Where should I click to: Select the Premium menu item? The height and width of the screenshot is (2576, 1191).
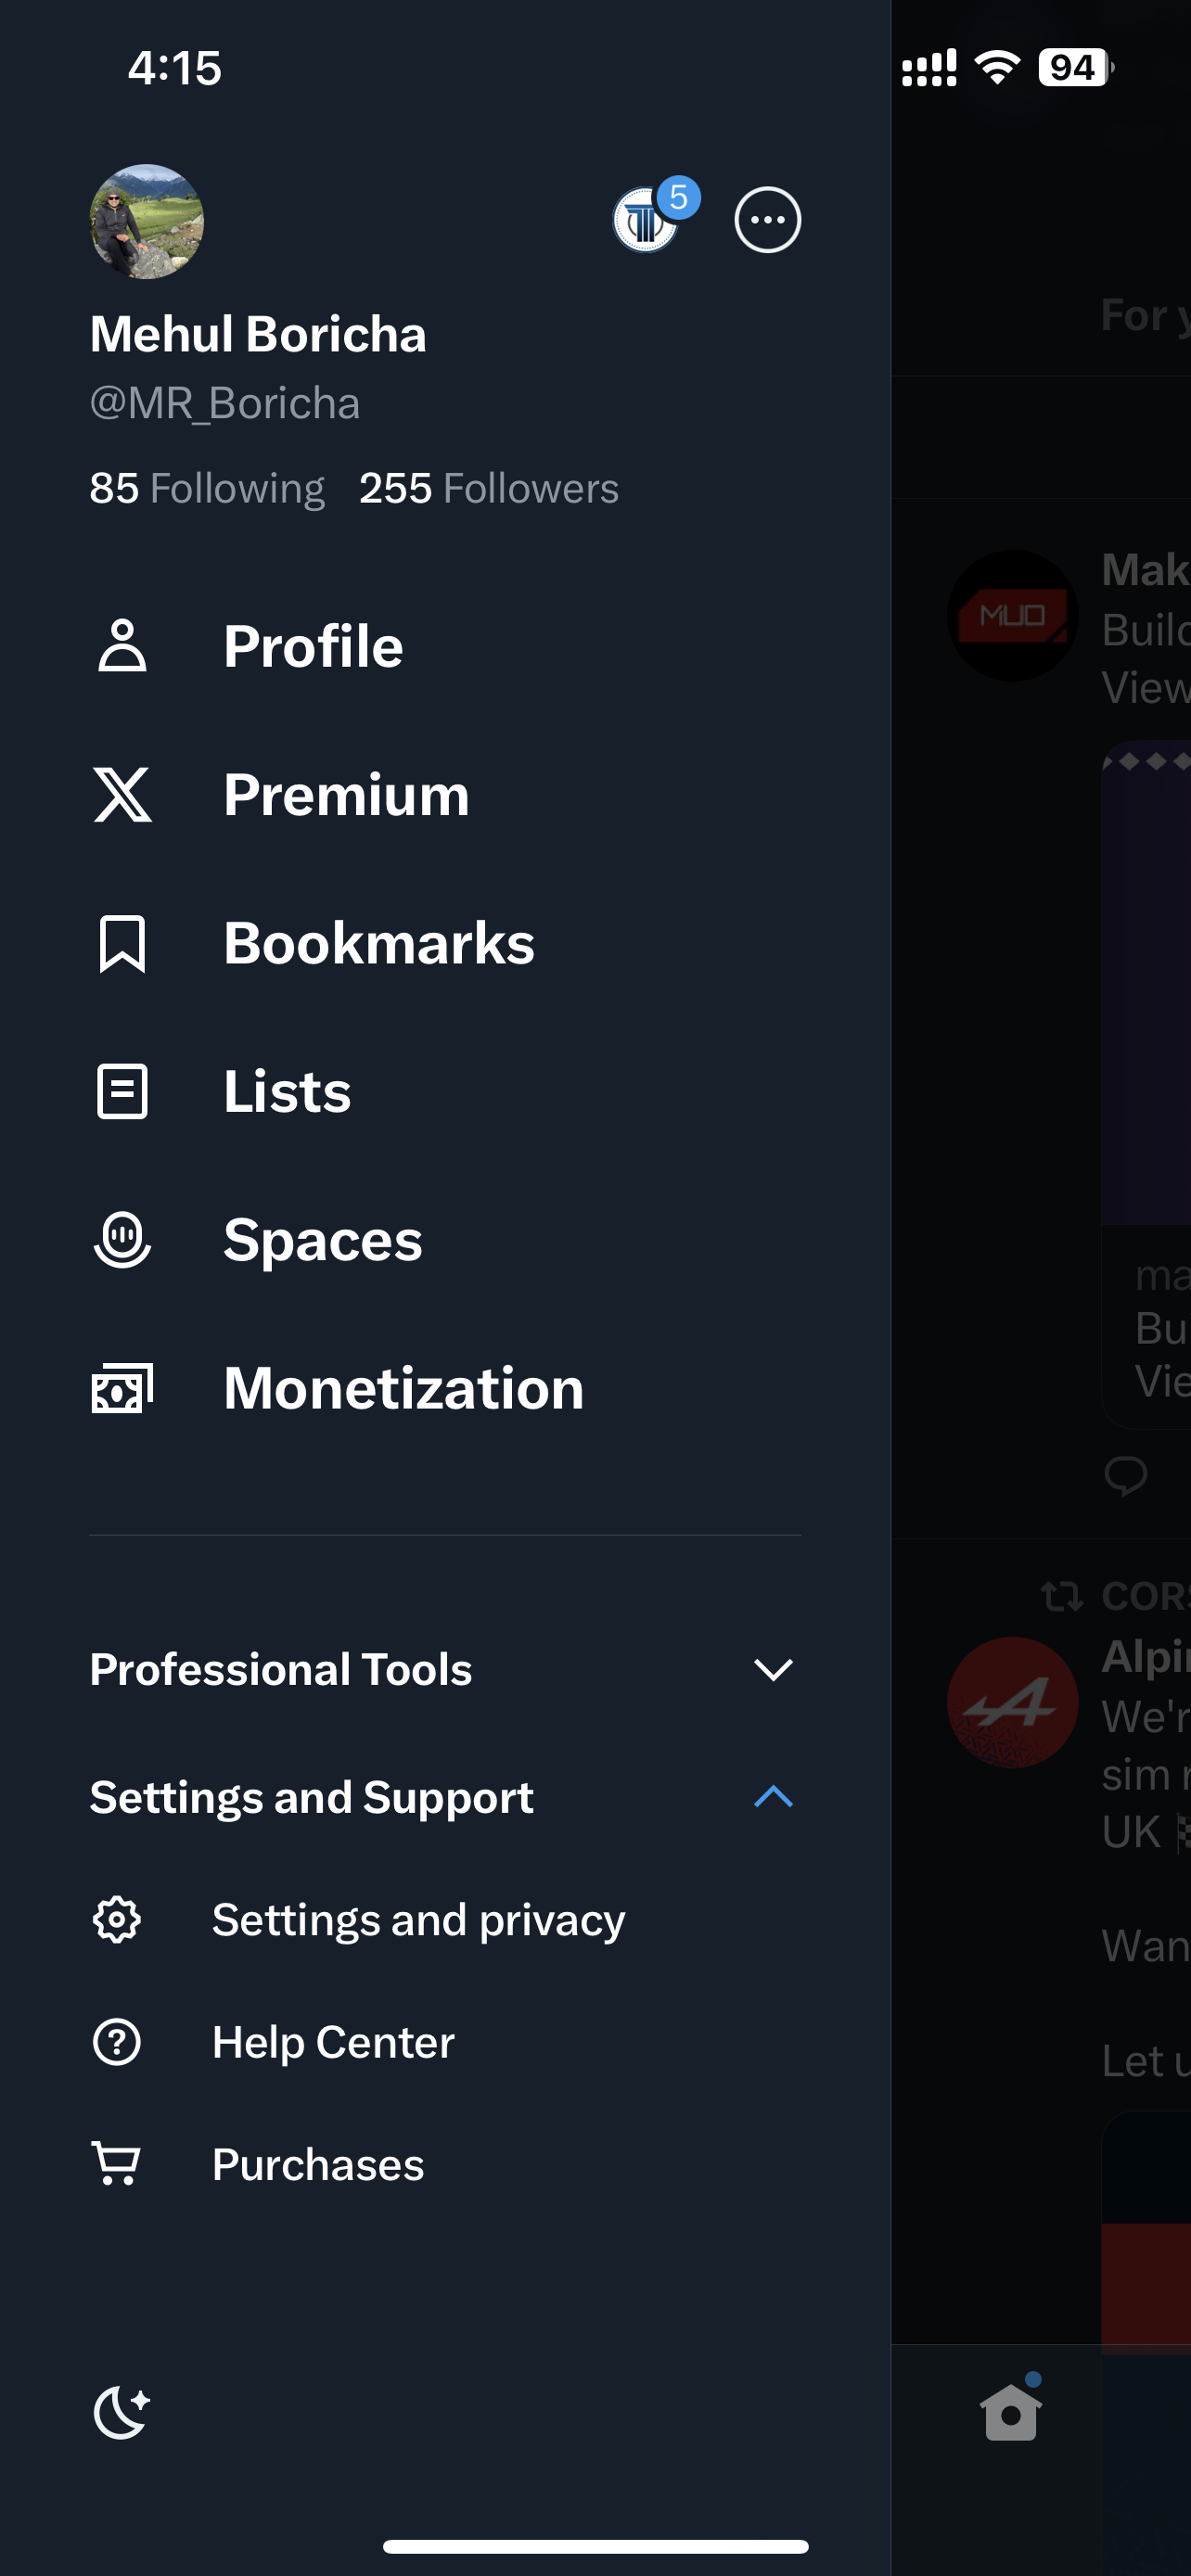coord(345,794)
